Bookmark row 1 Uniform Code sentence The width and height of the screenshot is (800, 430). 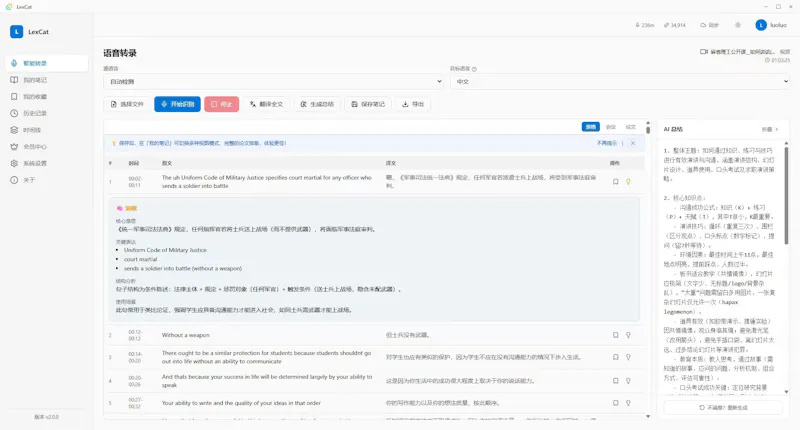coord(616,182)
